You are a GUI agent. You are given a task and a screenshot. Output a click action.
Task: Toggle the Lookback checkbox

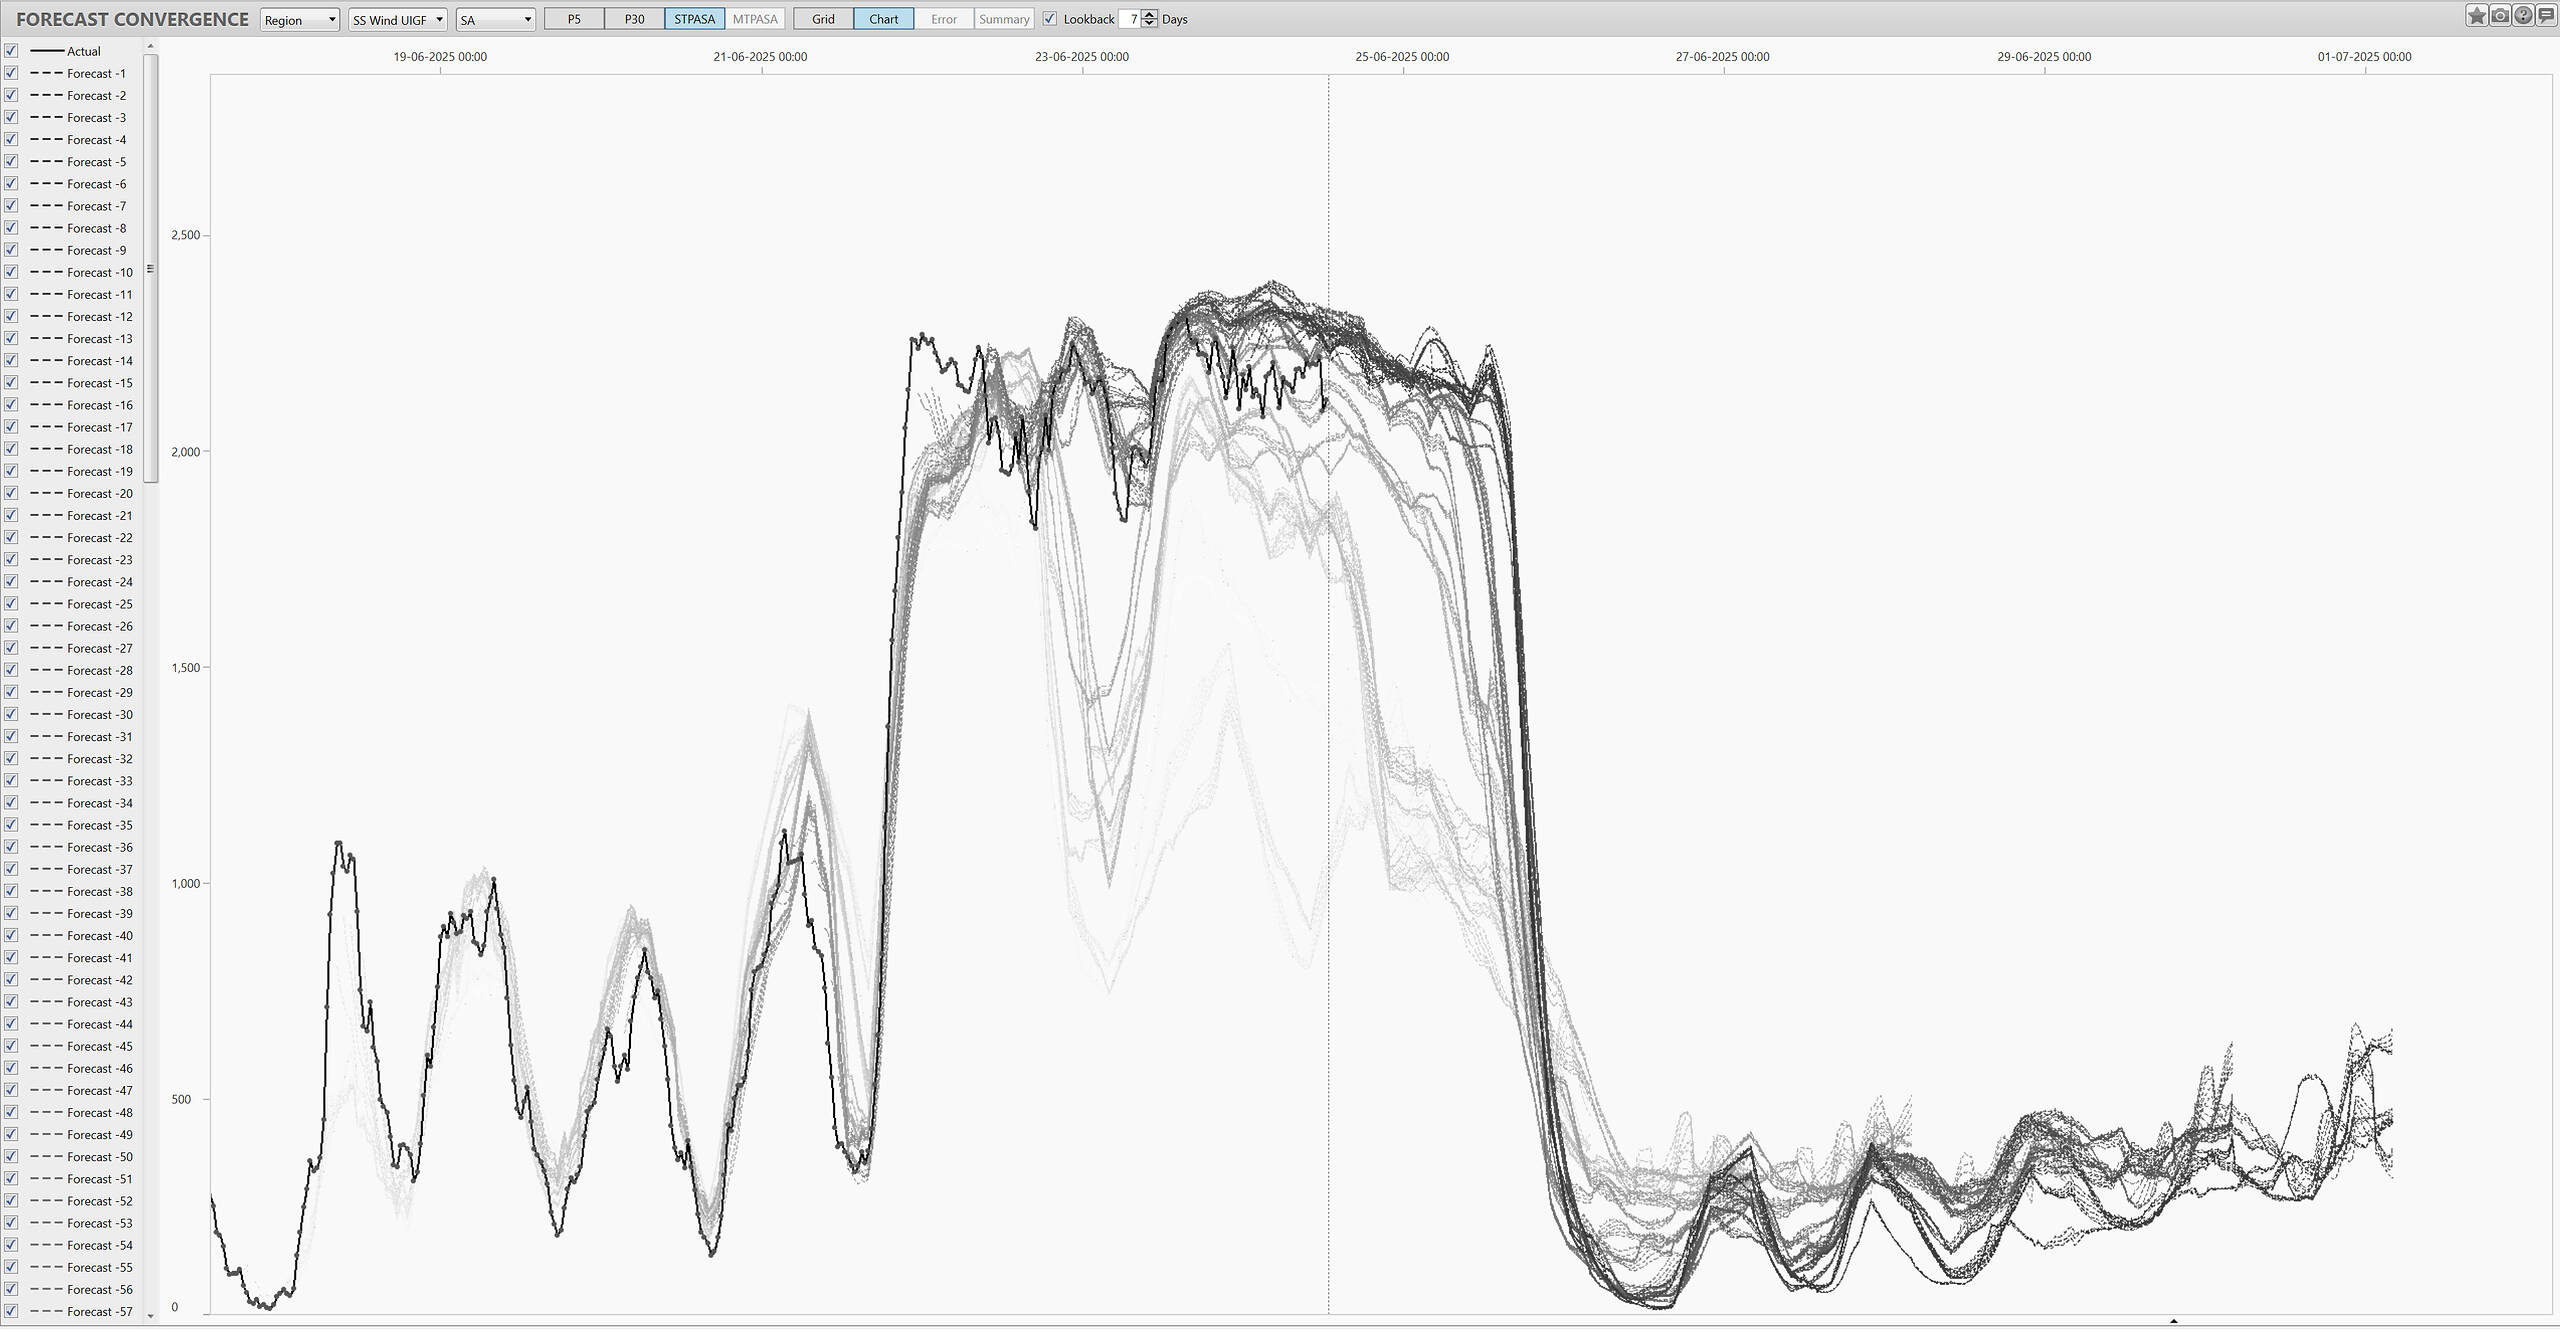pos(1050,19)
